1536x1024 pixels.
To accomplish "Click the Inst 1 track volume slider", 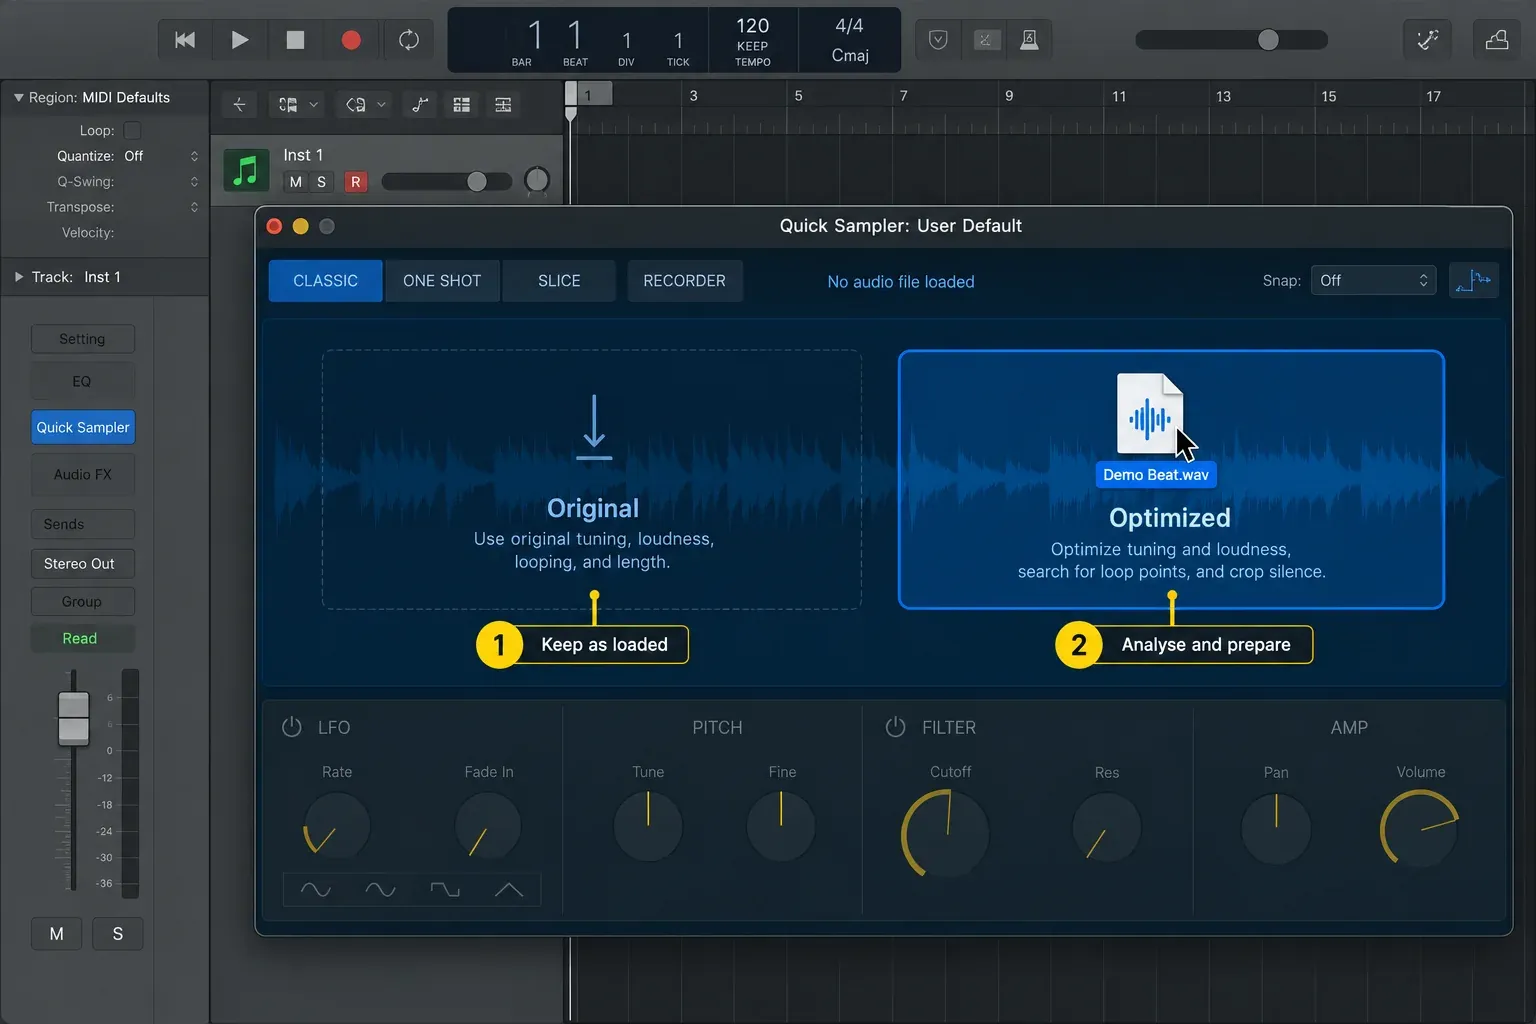I will (446, 181).
